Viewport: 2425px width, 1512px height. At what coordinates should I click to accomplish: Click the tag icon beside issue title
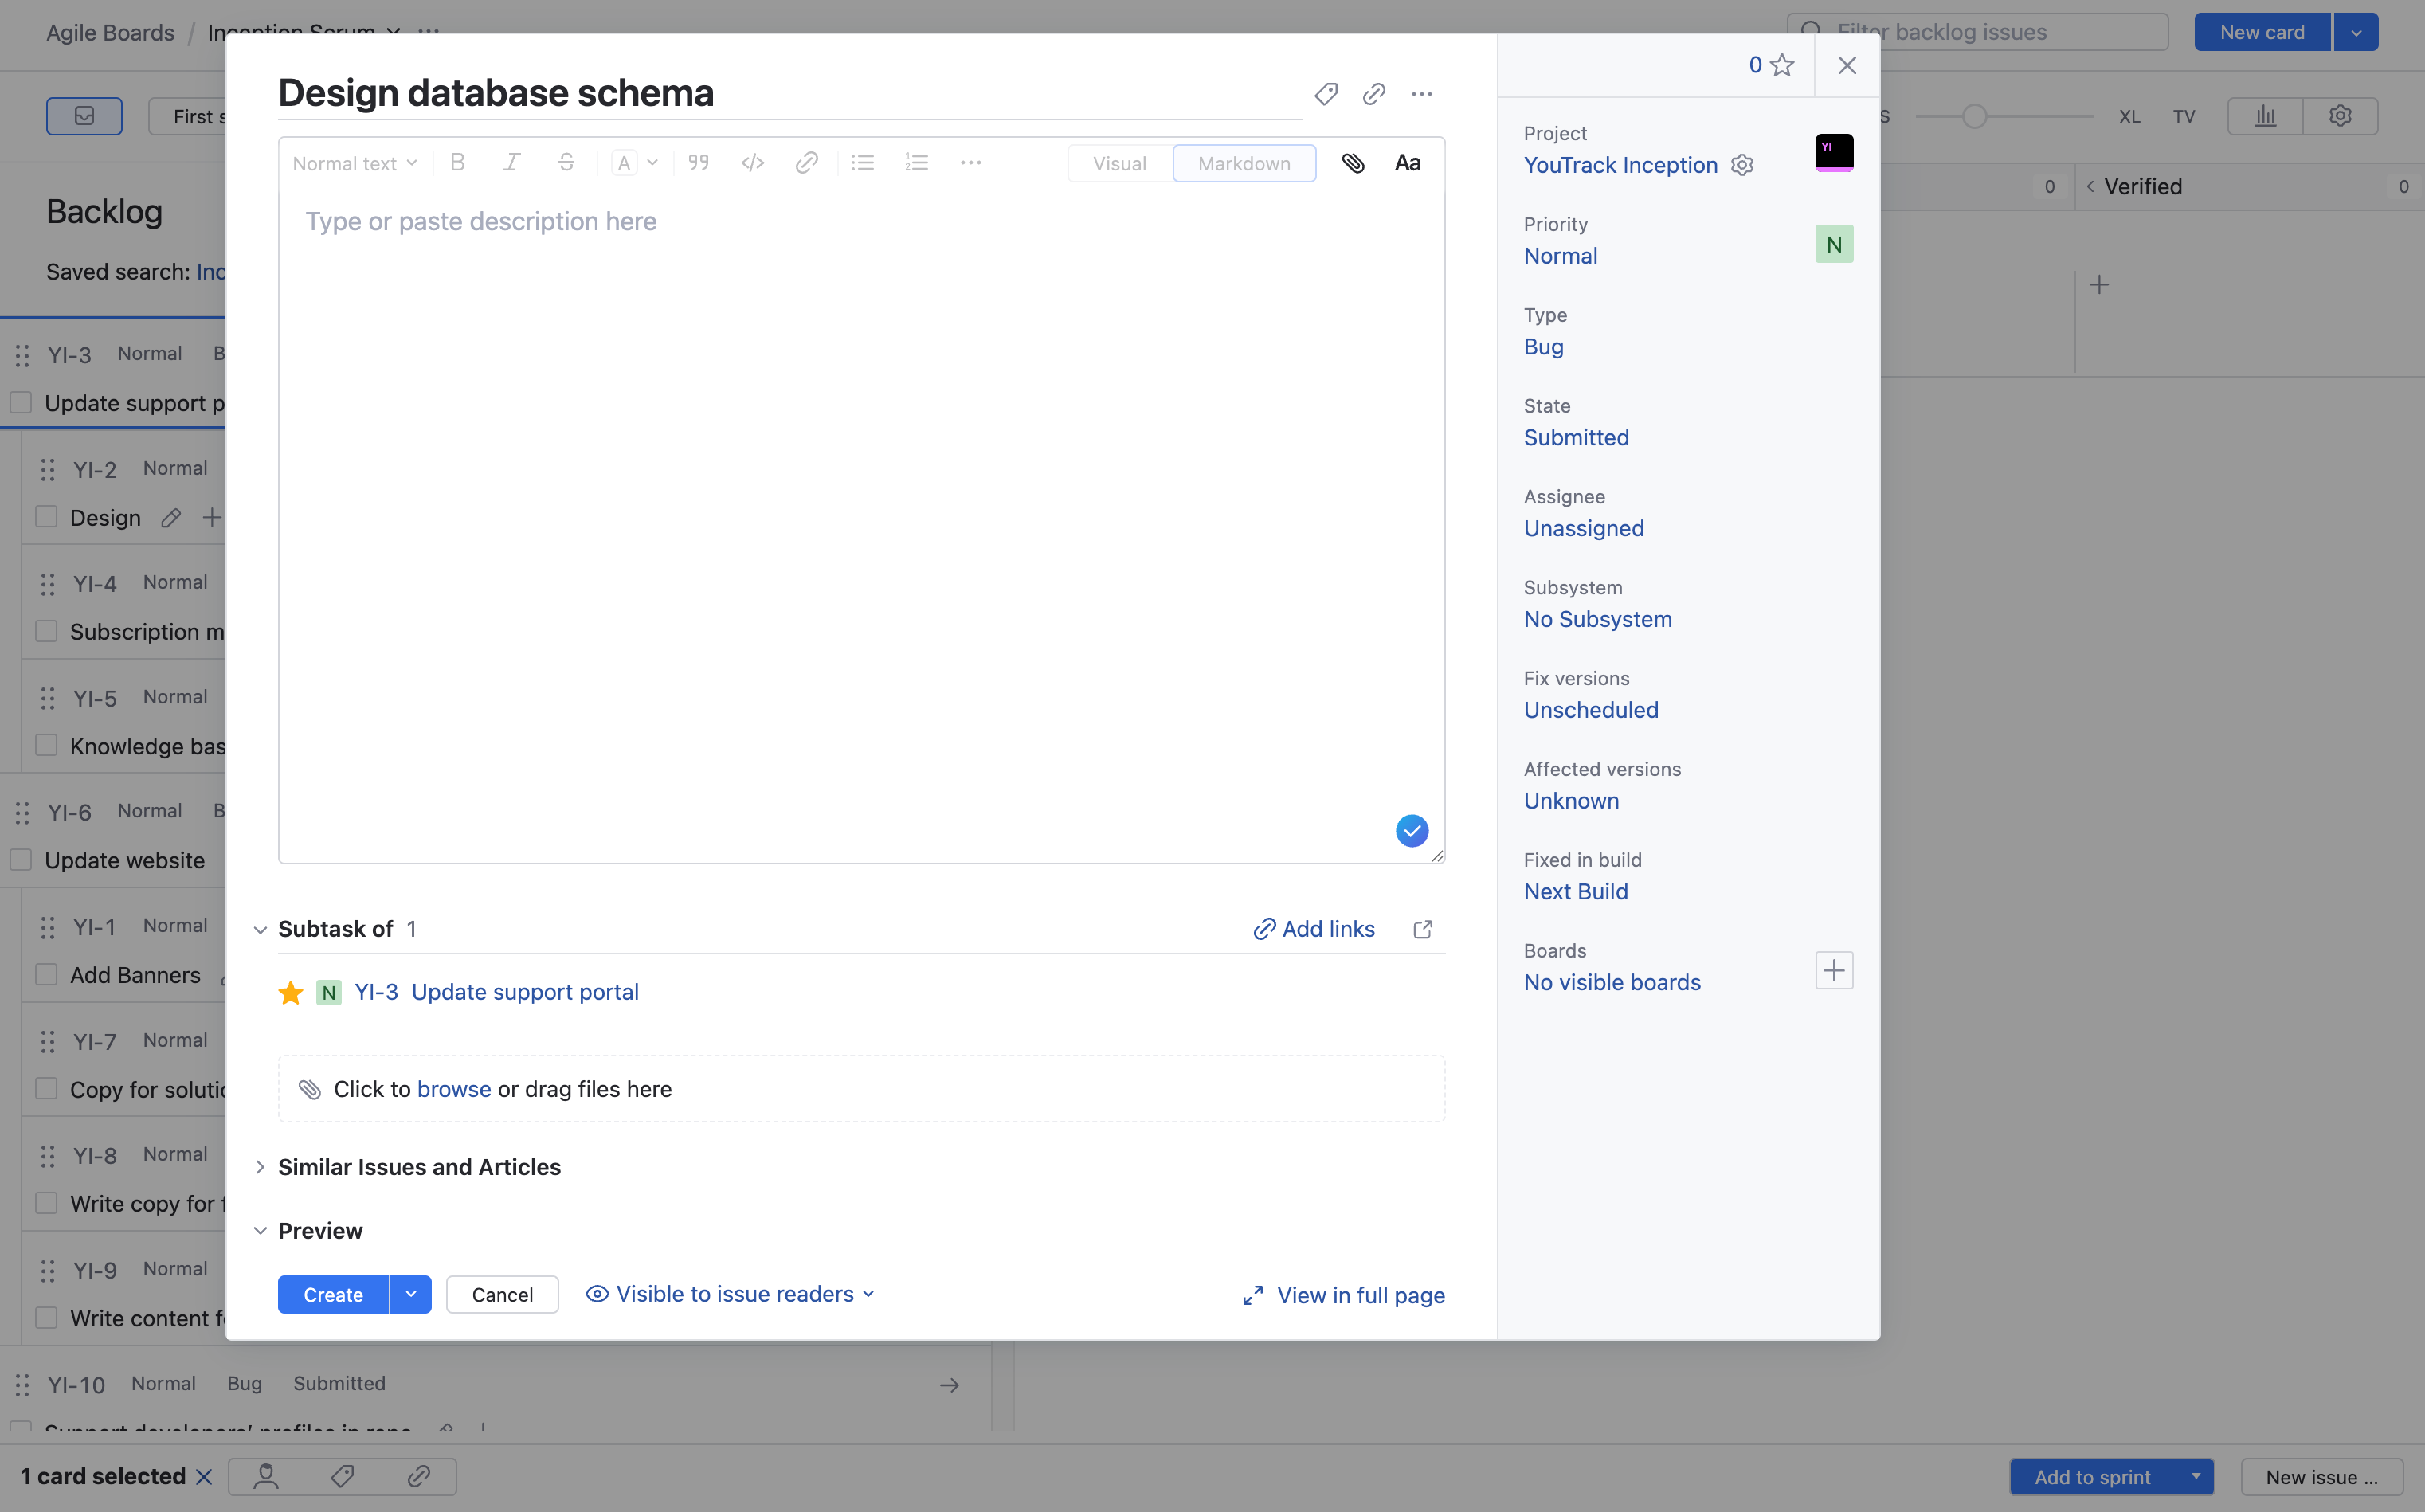pyautogui.click(x=1326, y=94)
